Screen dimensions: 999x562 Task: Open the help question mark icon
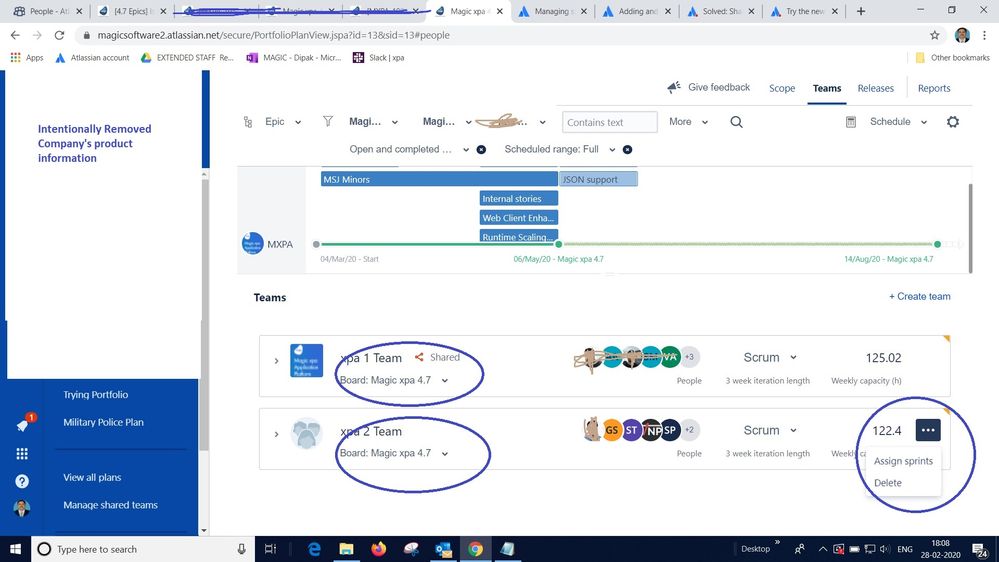pos(22,481)
